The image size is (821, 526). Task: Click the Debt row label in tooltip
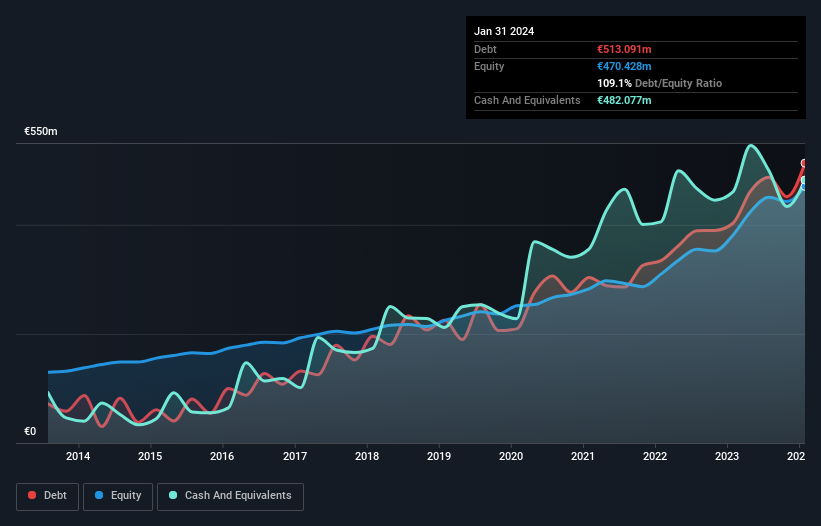[485, 49]
